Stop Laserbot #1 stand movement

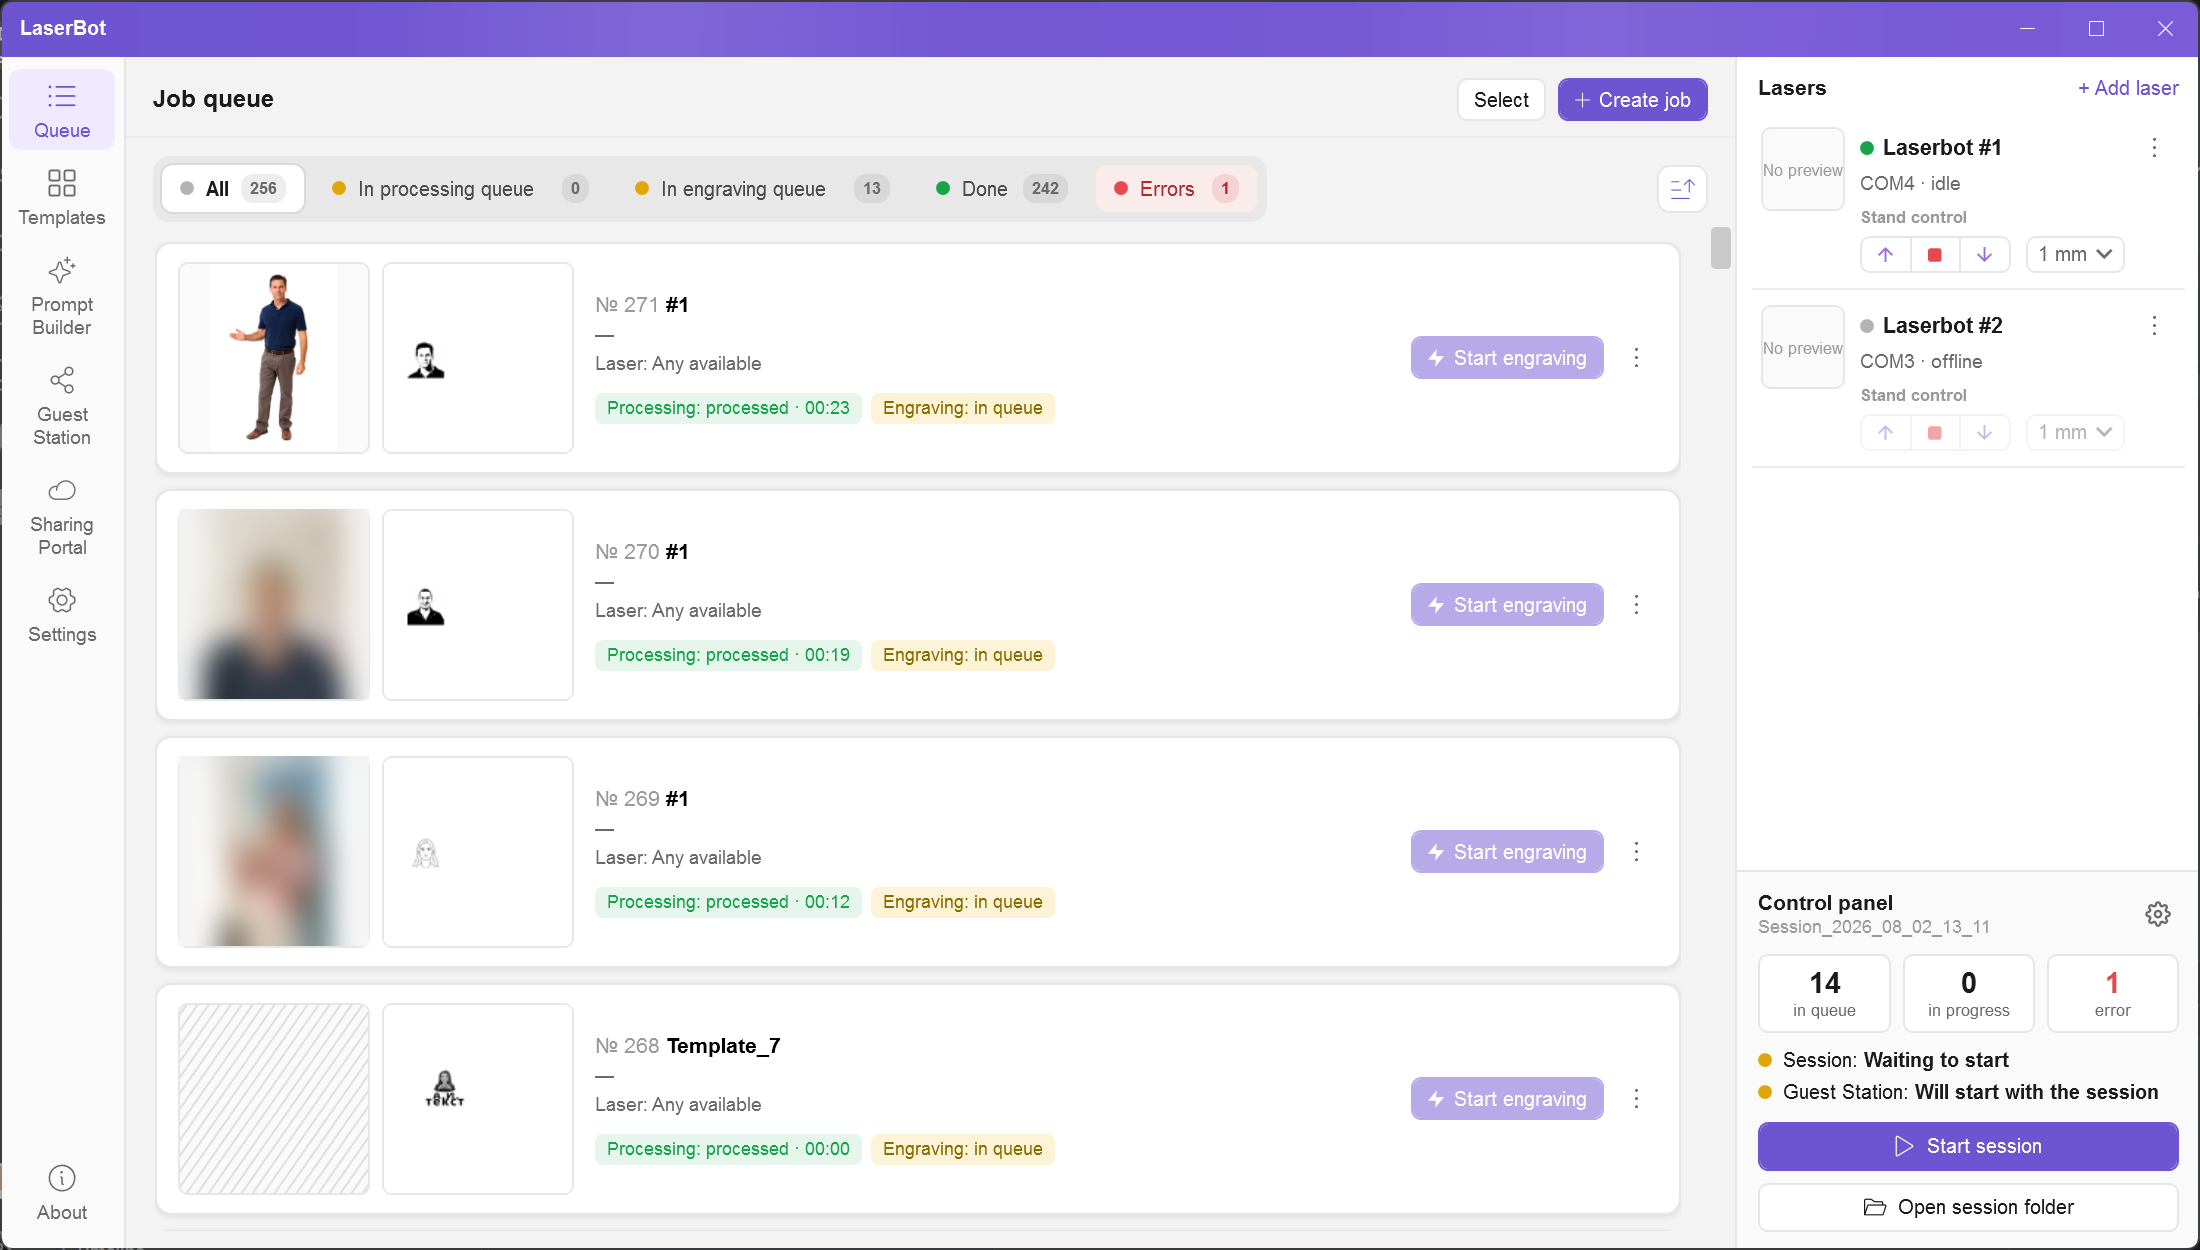[x=1935, y=255]
